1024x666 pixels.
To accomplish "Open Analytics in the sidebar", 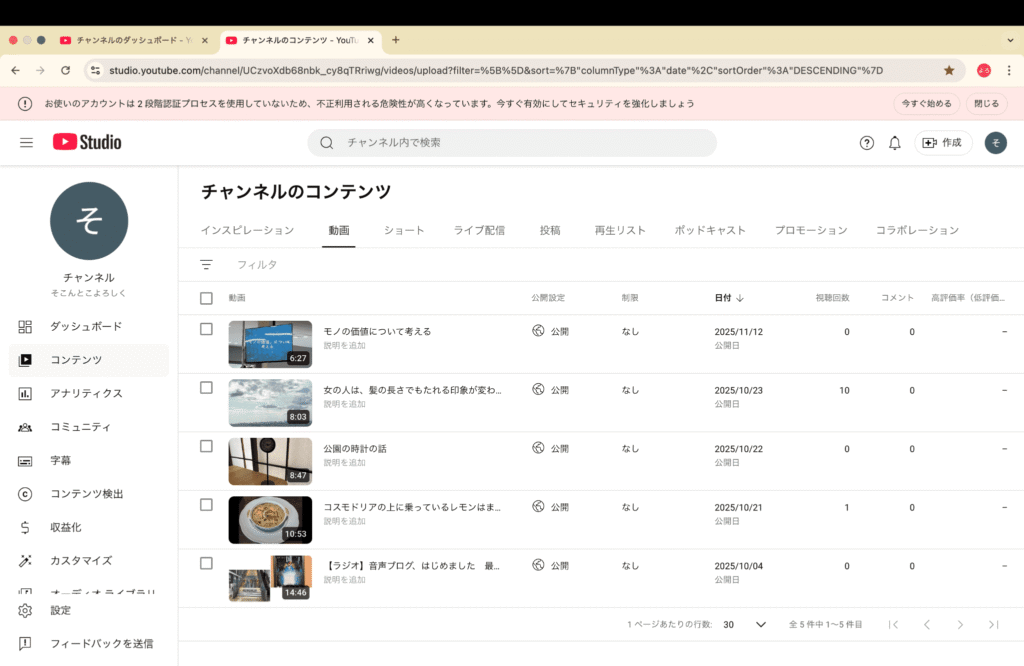I will coord(86,393).
